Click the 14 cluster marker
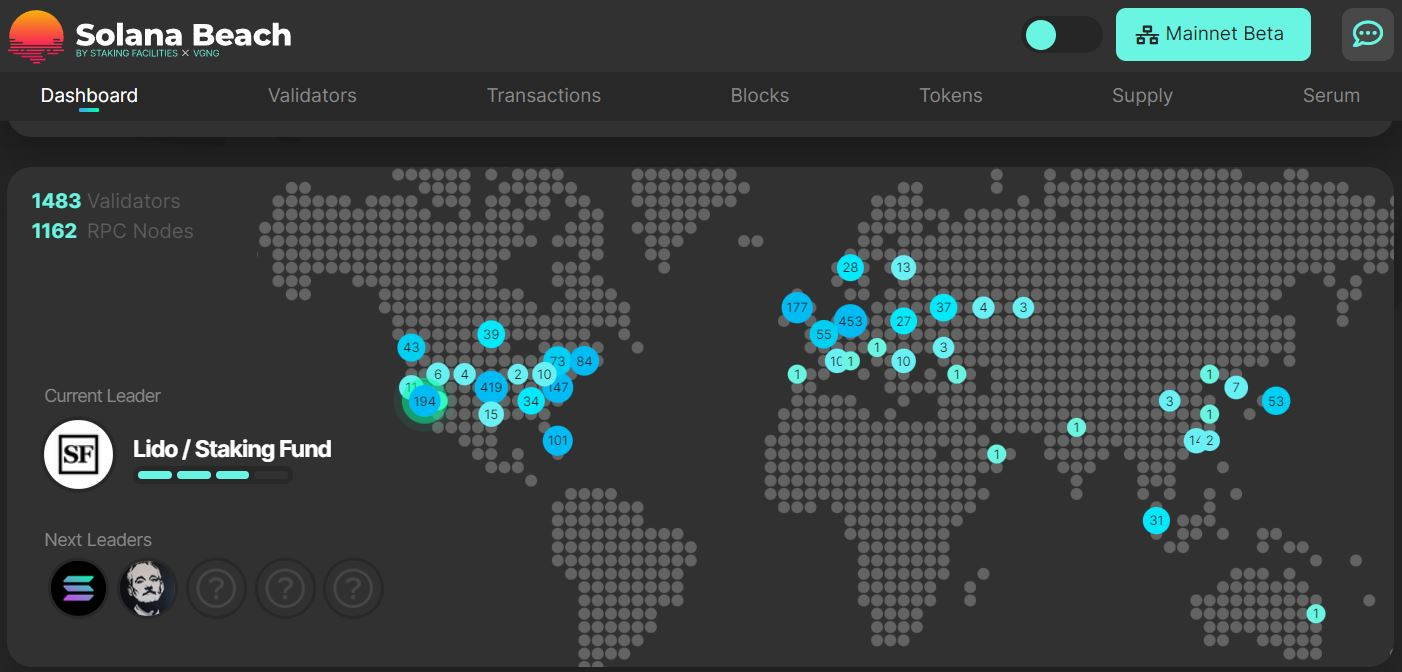Screen dimensions: 1402x672 pos(1194,440)
